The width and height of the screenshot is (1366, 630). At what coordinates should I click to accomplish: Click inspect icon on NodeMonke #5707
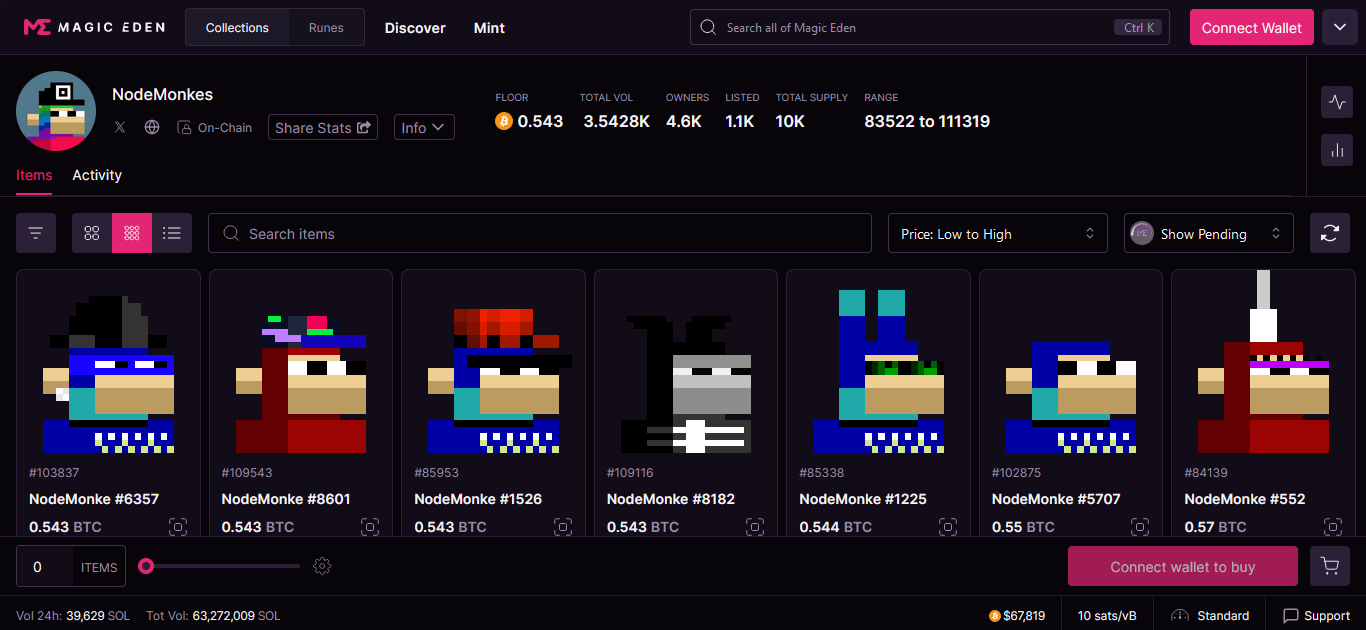(x=1140, y=527)
